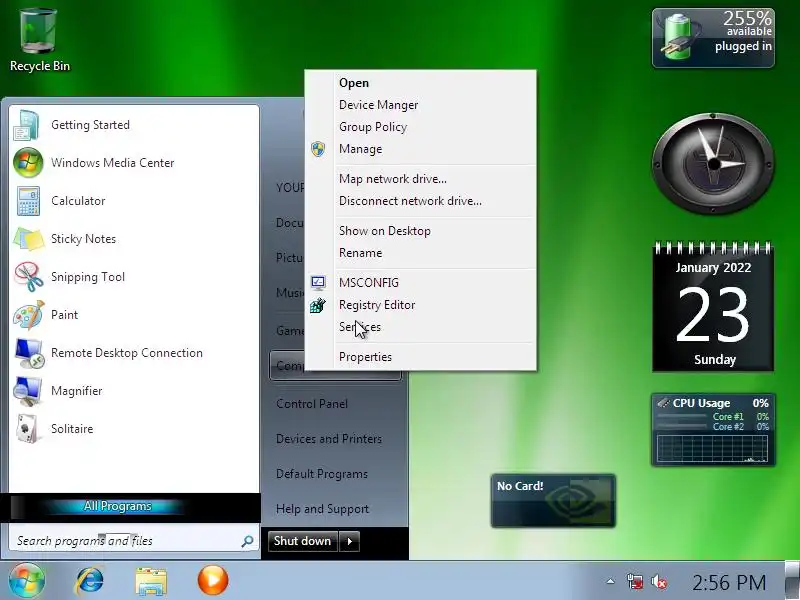Select Show on Desktop
Image resolution: width=800 pixels, height=600 pixels.
pos(420,231)
